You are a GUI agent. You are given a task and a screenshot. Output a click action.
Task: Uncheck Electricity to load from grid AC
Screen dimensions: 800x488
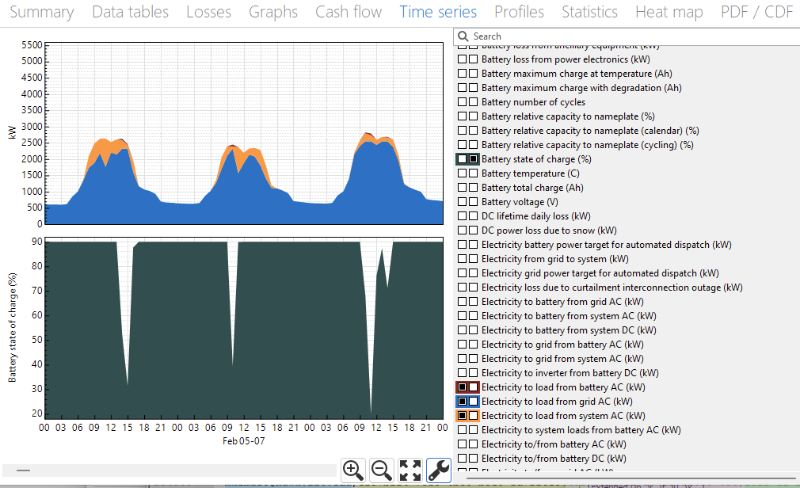(463, 401)
